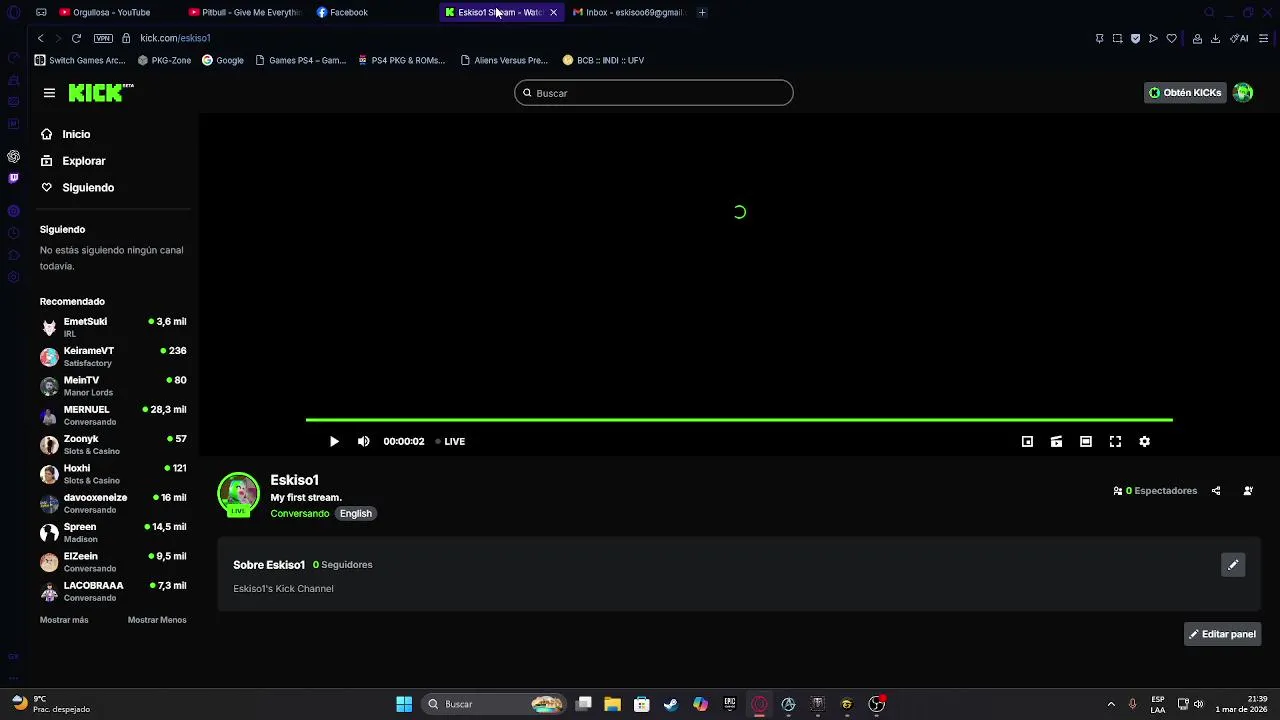Open Google bookmark
The image size is (1280, 720).
pyautogui.click(x=223, y=60)
